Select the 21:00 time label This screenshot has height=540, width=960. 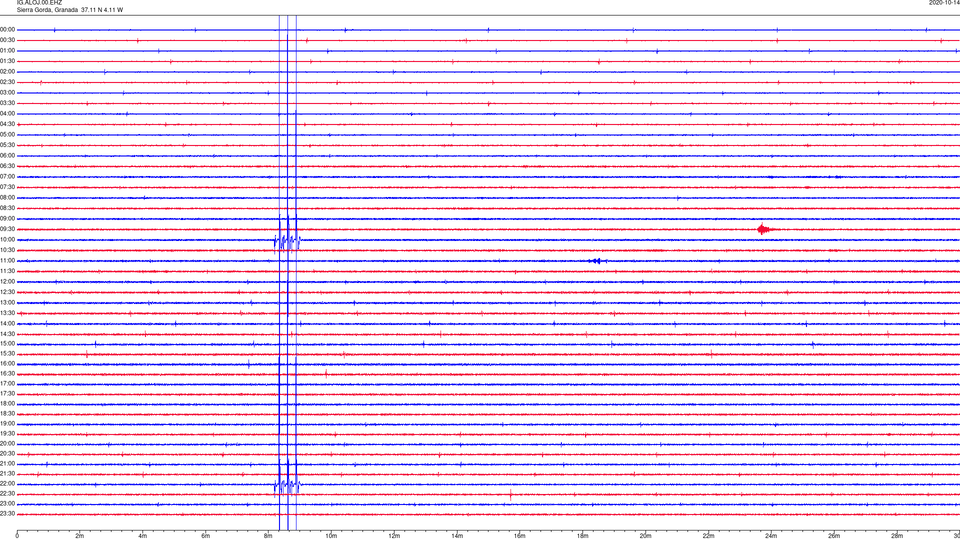click(x=8, y=464)
